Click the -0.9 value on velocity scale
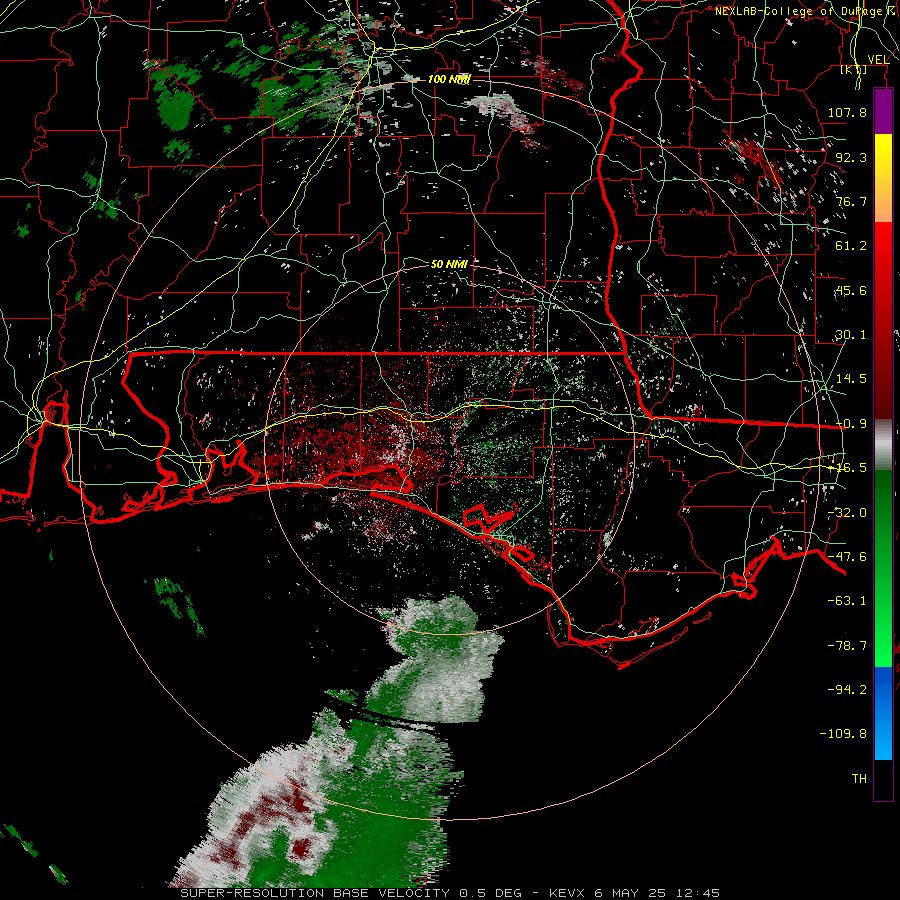 [x=851, y=424]
